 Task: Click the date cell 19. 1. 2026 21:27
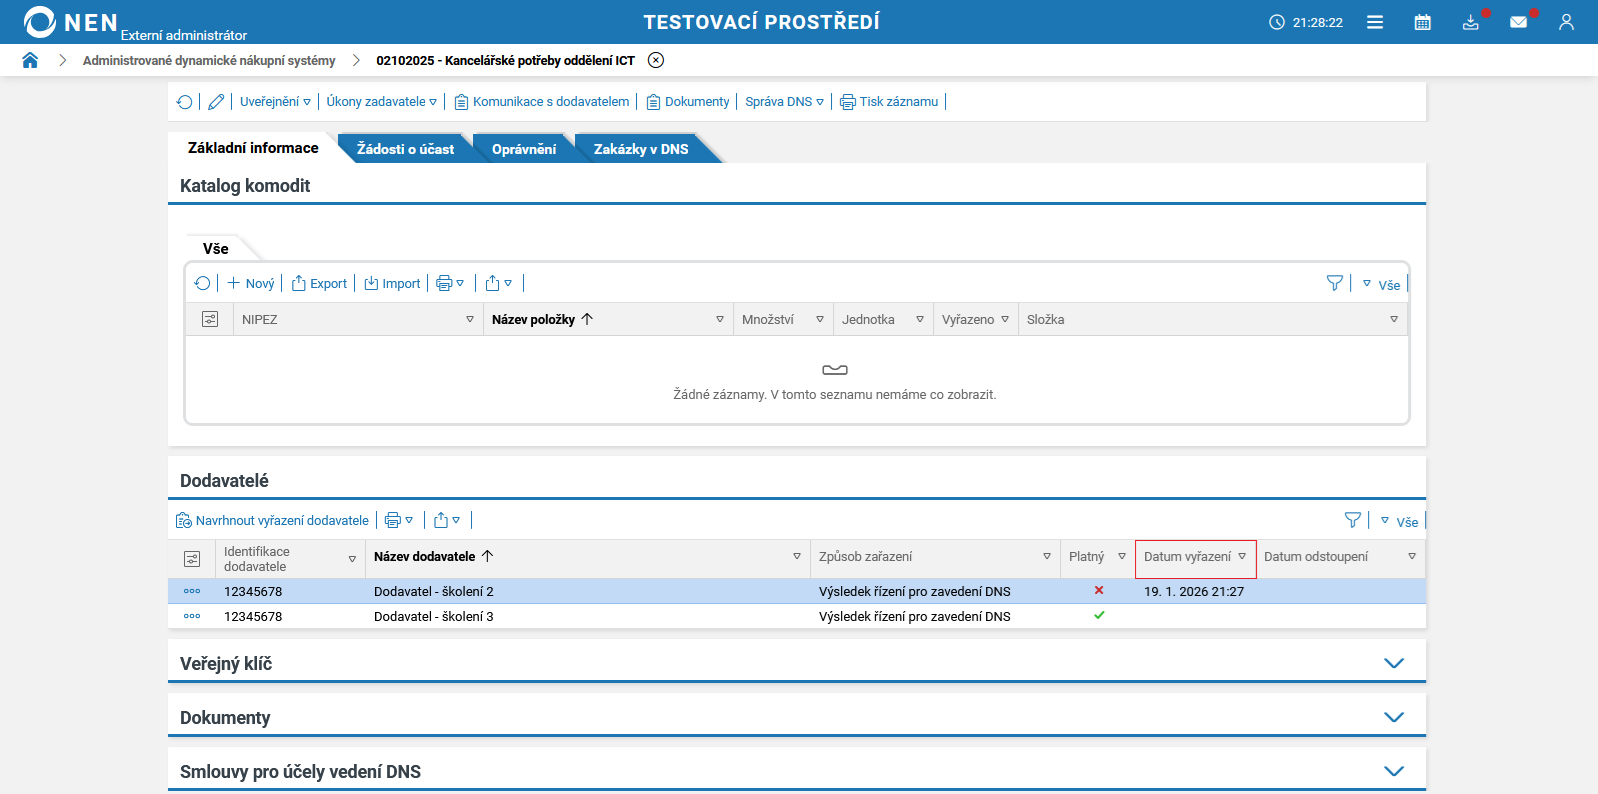click(1194, 591)
